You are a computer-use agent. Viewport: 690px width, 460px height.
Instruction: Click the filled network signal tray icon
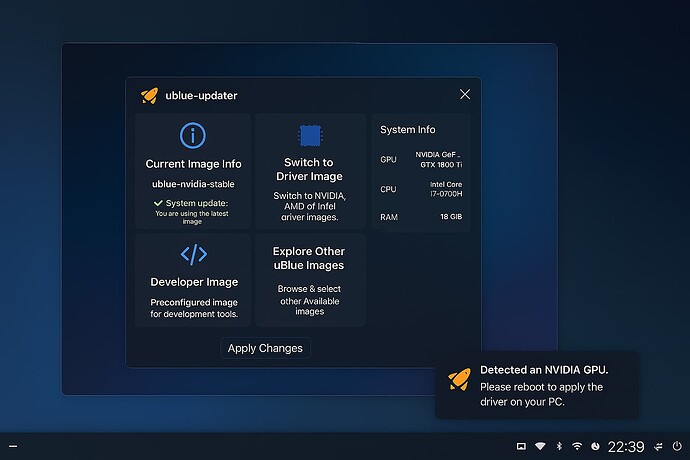click(540, 446)
